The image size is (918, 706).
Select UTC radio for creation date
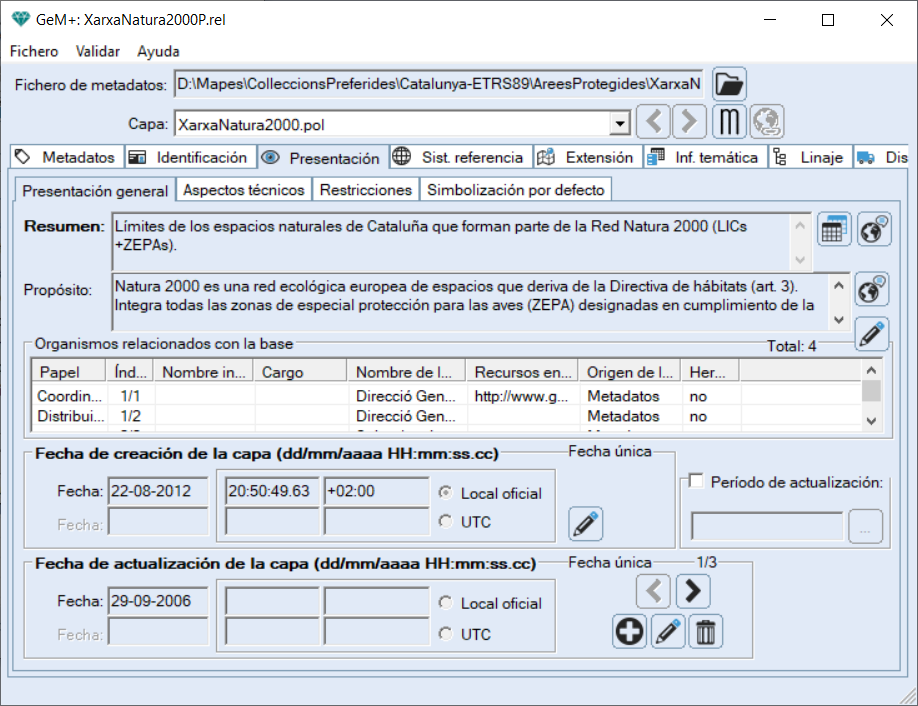(x=446, y=521)
